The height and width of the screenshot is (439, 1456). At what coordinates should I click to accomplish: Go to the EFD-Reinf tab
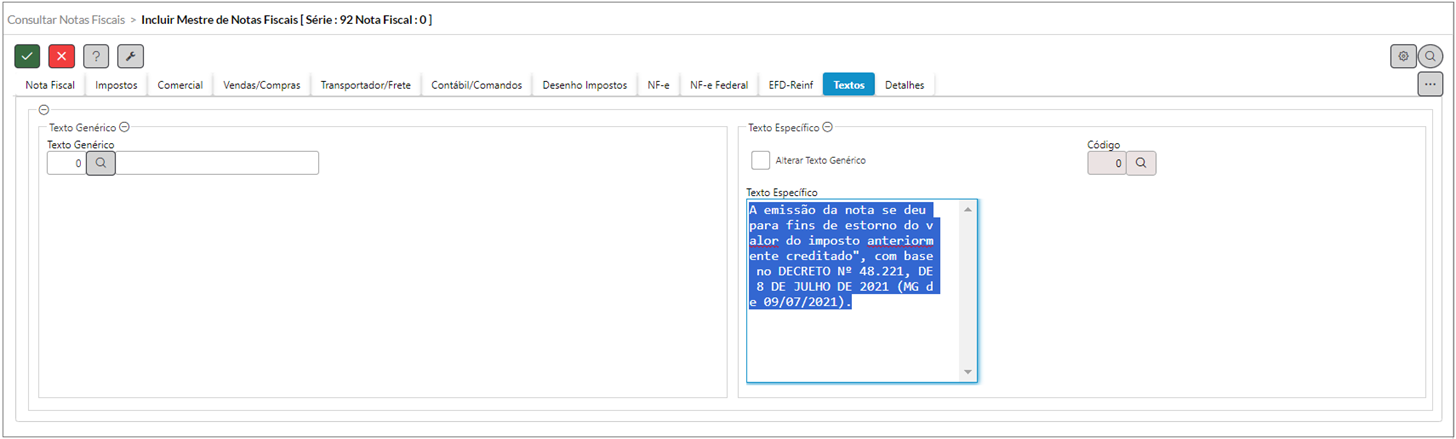[x=791, y=85]
